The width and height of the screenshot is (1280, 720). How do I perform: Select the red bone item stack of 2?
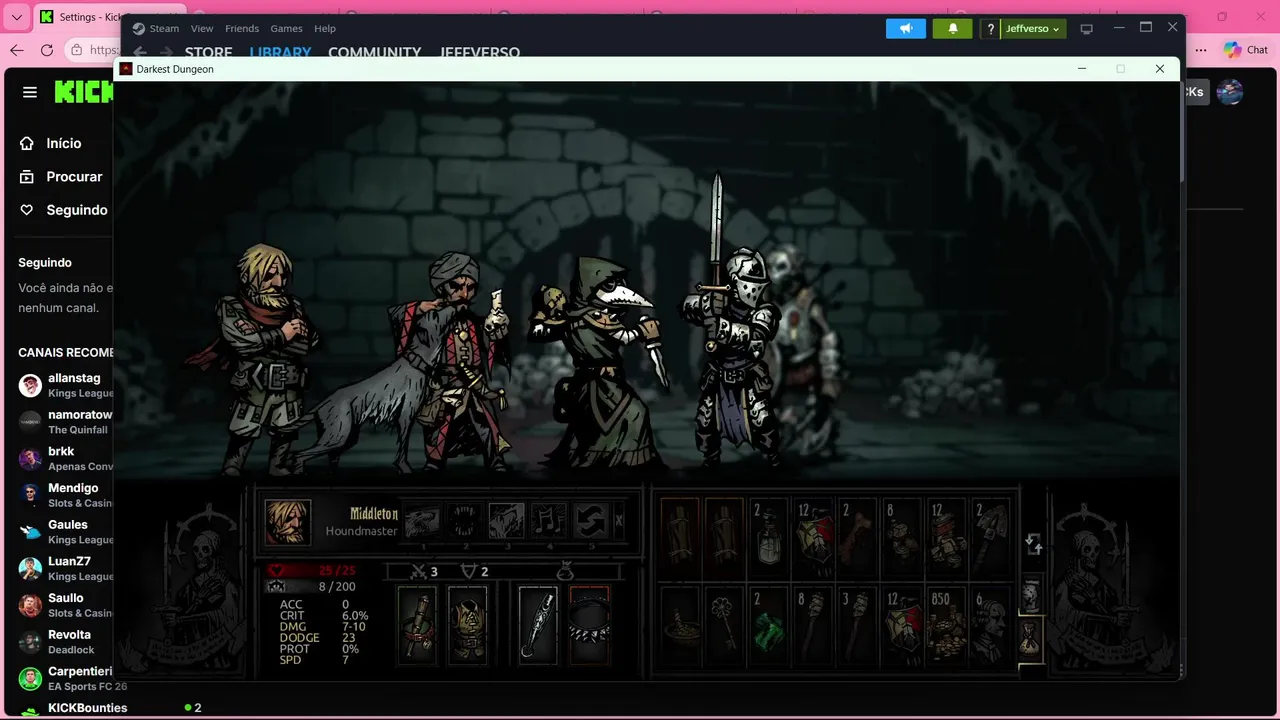pos(857,538)
